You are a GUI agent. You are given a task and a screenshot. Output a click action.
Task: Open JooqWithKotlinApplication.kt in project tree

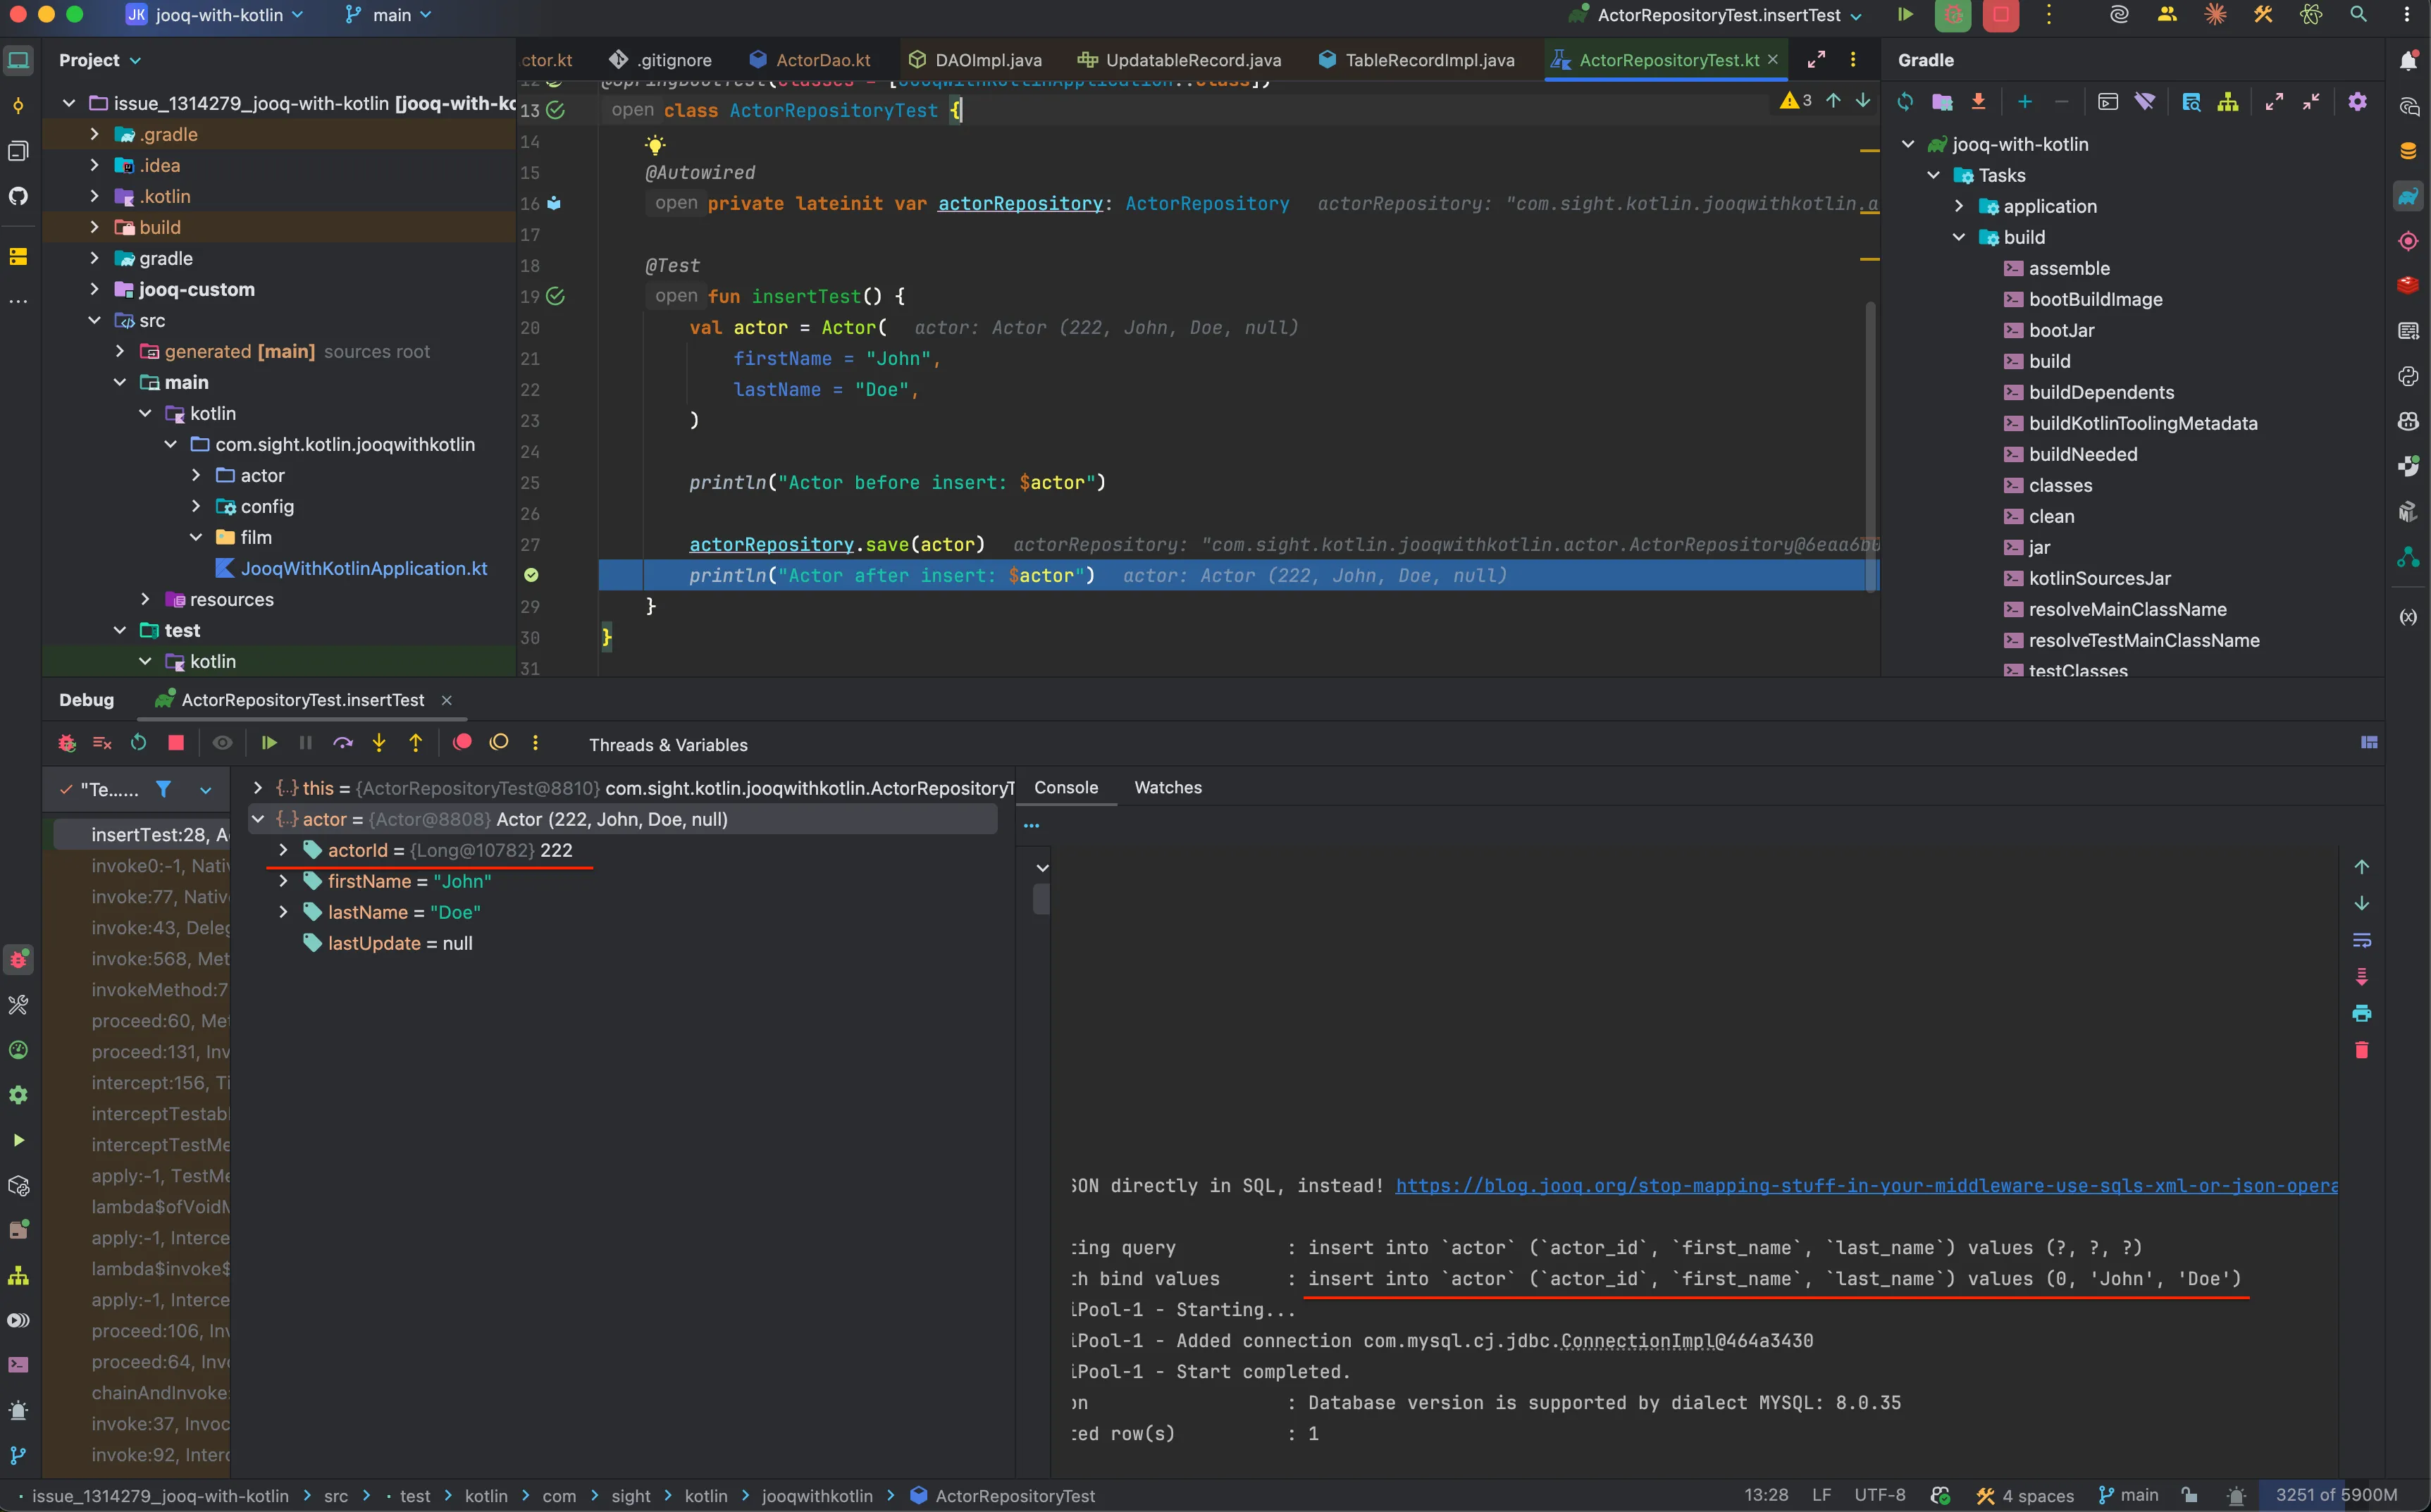364,568
